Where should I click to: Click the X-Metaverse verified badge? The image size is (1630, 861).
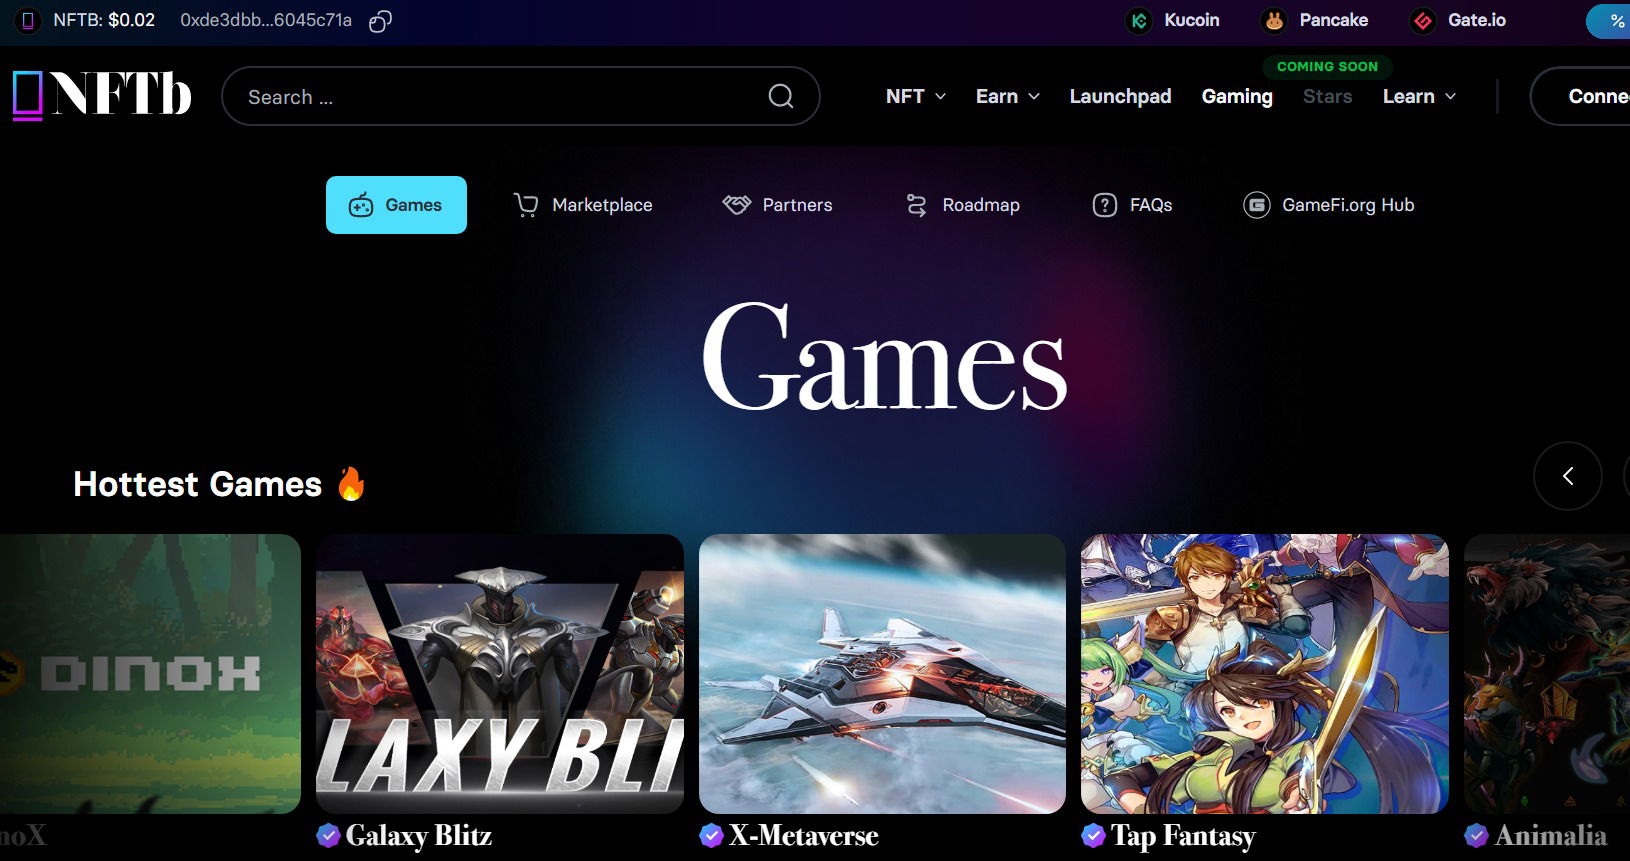click(711, 835)
